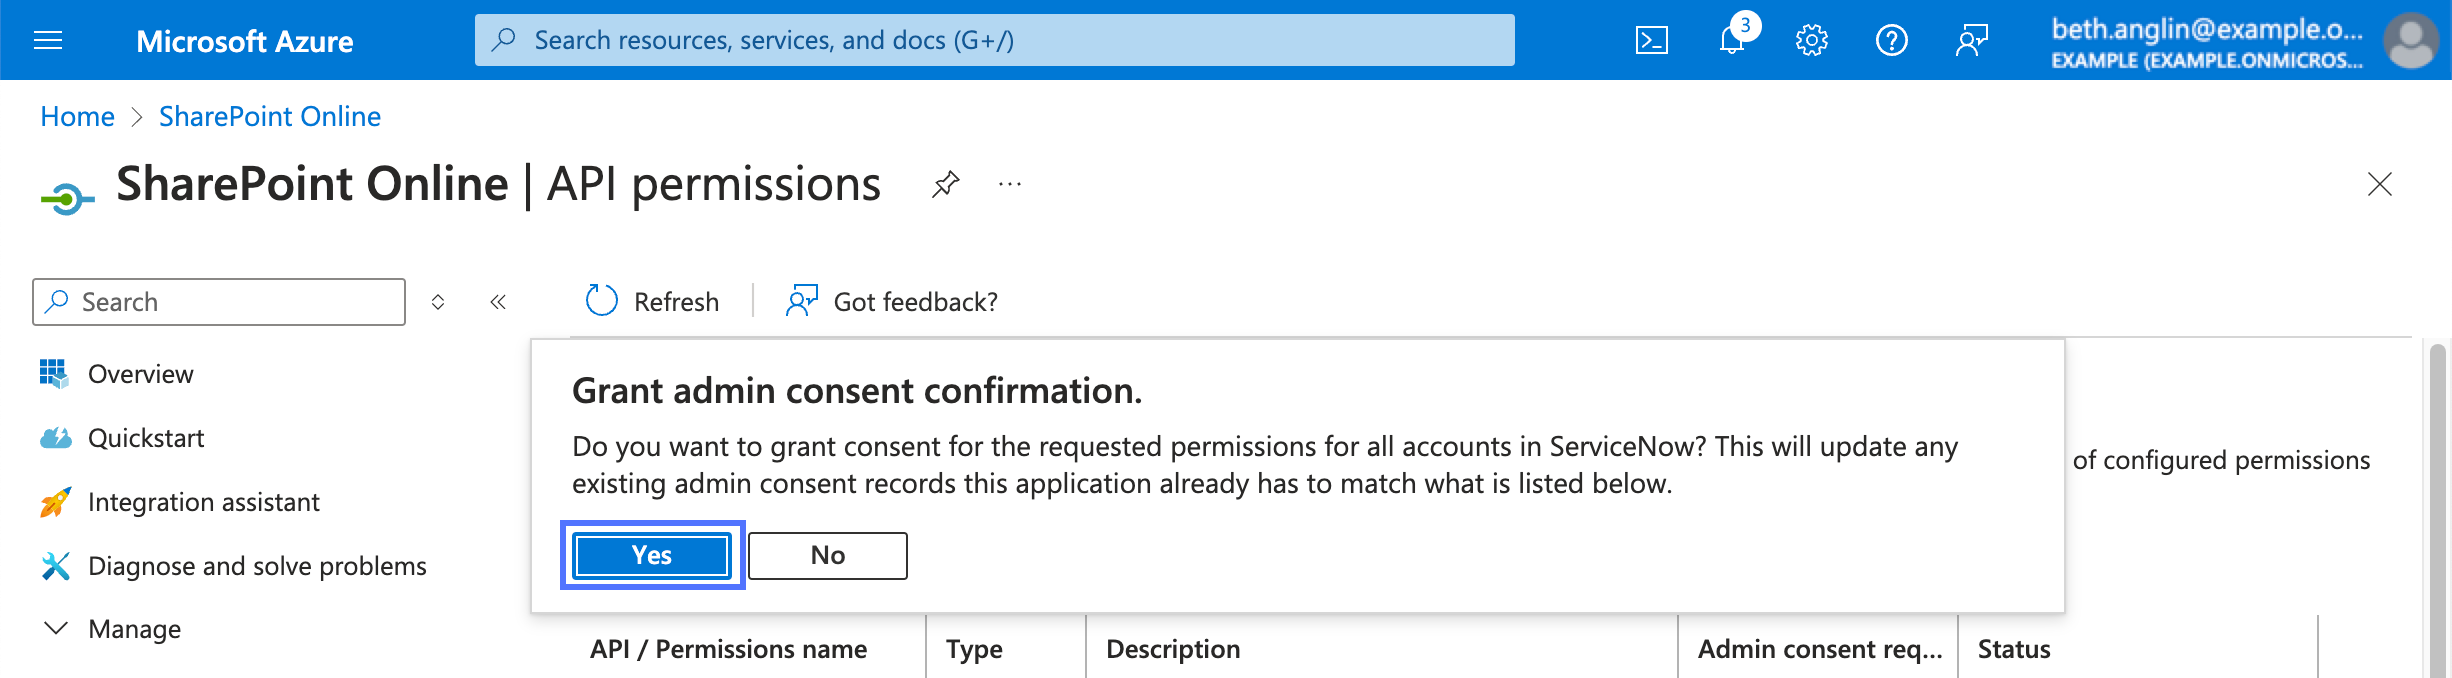This screenshot has width=2452, height=678.
Task: Open the hamburger portal menu
Action: (48, 40)
